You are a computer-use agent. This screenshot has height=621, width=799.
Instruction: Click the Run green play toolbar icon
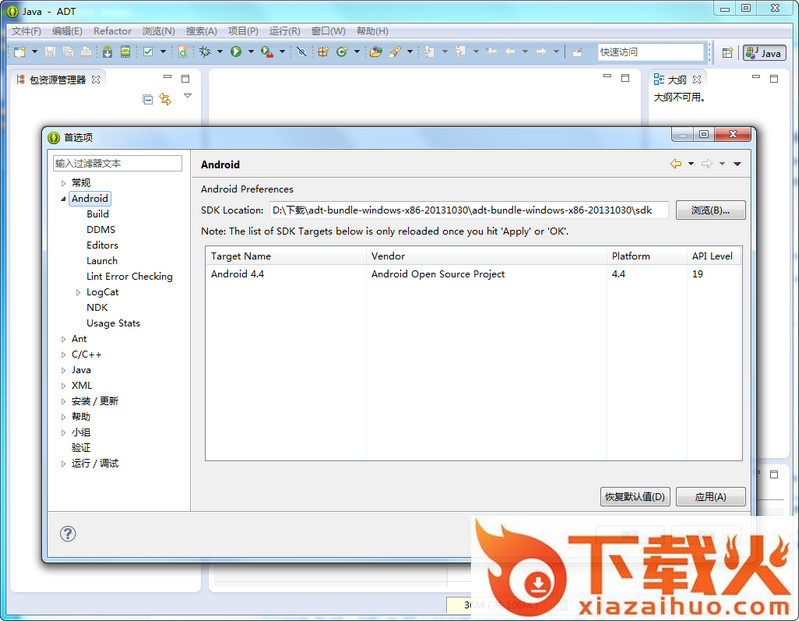[236, 52]
